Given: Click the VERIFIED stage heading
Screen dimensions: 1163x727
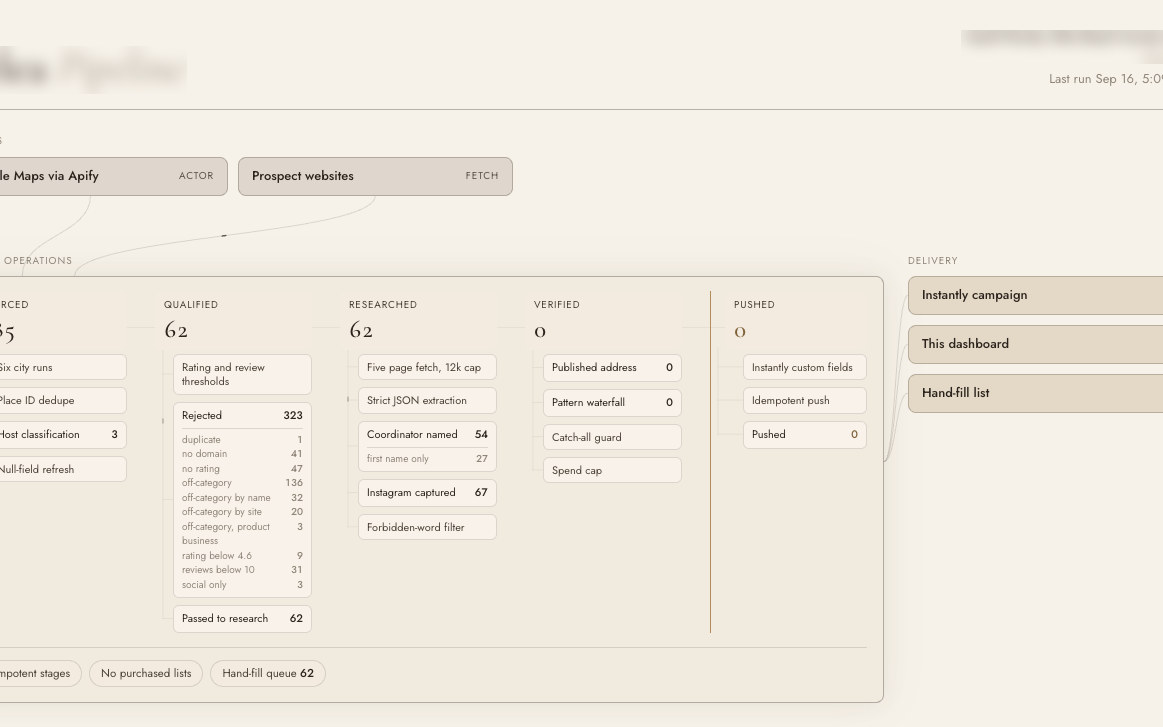Looking at the screenshot, I should [x=557, y=305].
